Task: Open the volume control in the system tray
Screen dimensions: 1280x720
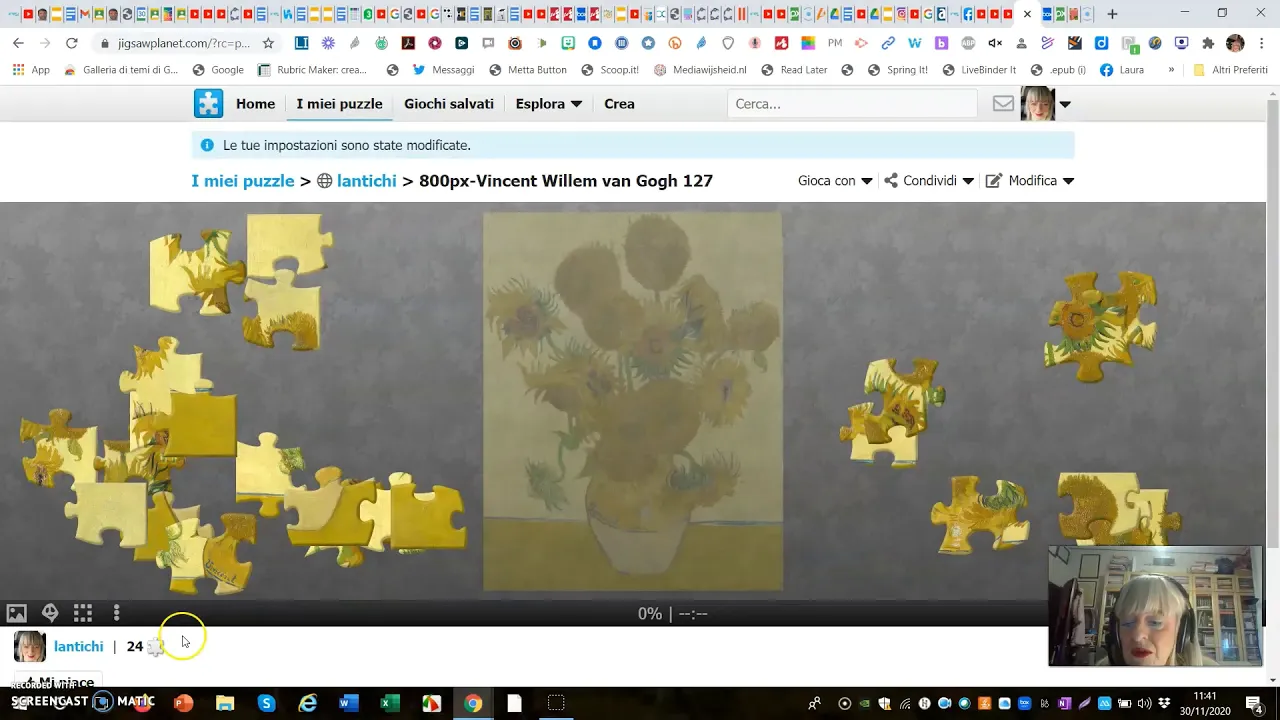Action: pyautogui.click(x=1145, y=703)
